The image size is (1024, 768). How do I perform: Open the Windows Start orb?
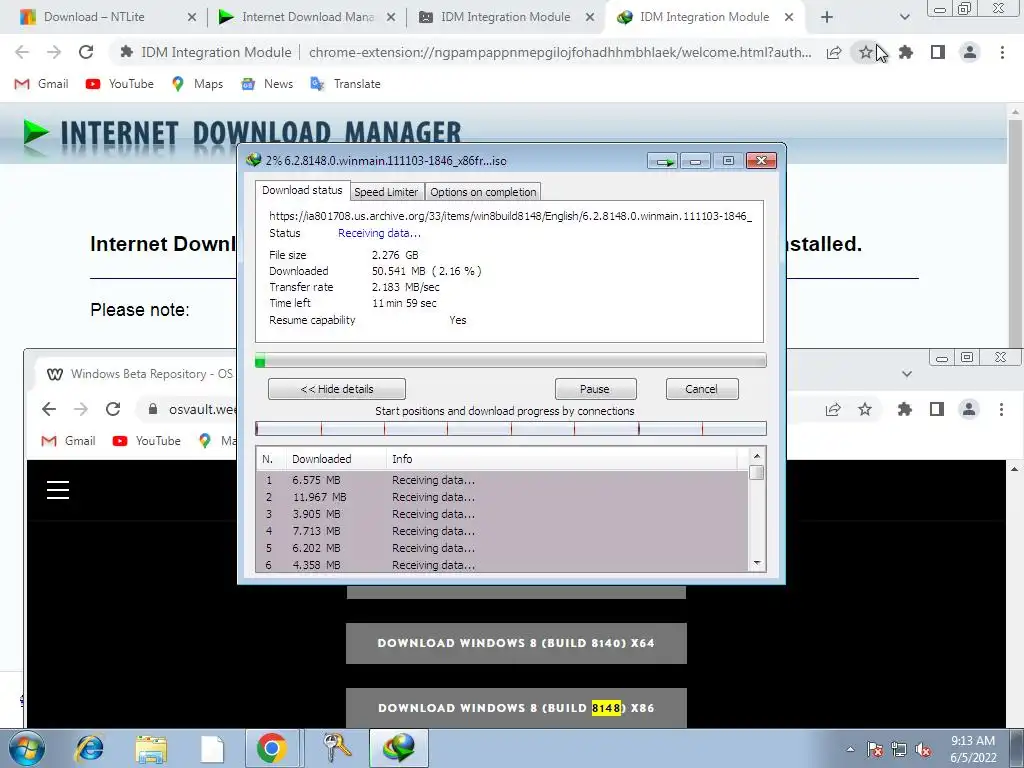tap(27, 748)
